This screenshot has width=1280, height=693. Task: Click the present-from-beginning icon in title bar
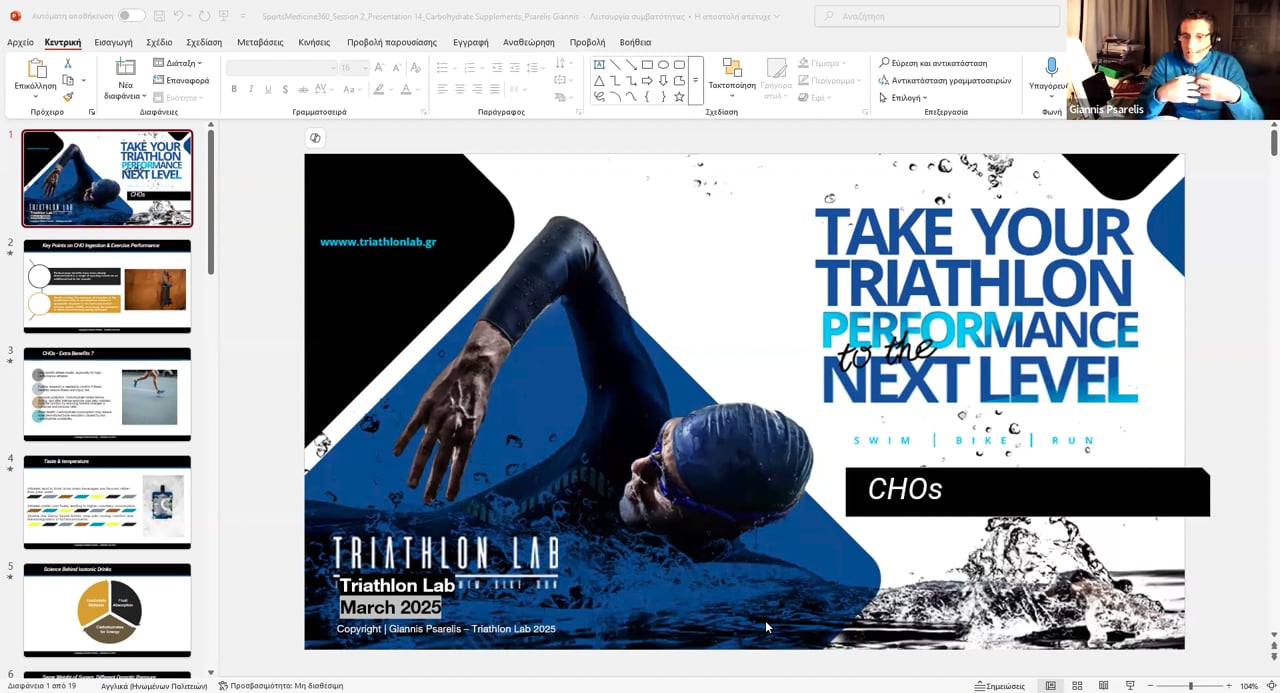tap(225, 16)
